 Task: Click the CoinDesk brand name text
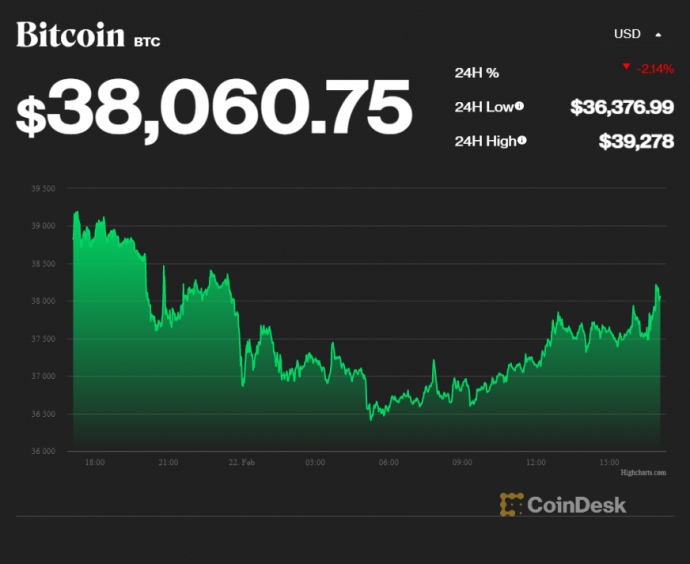(577, 504)
